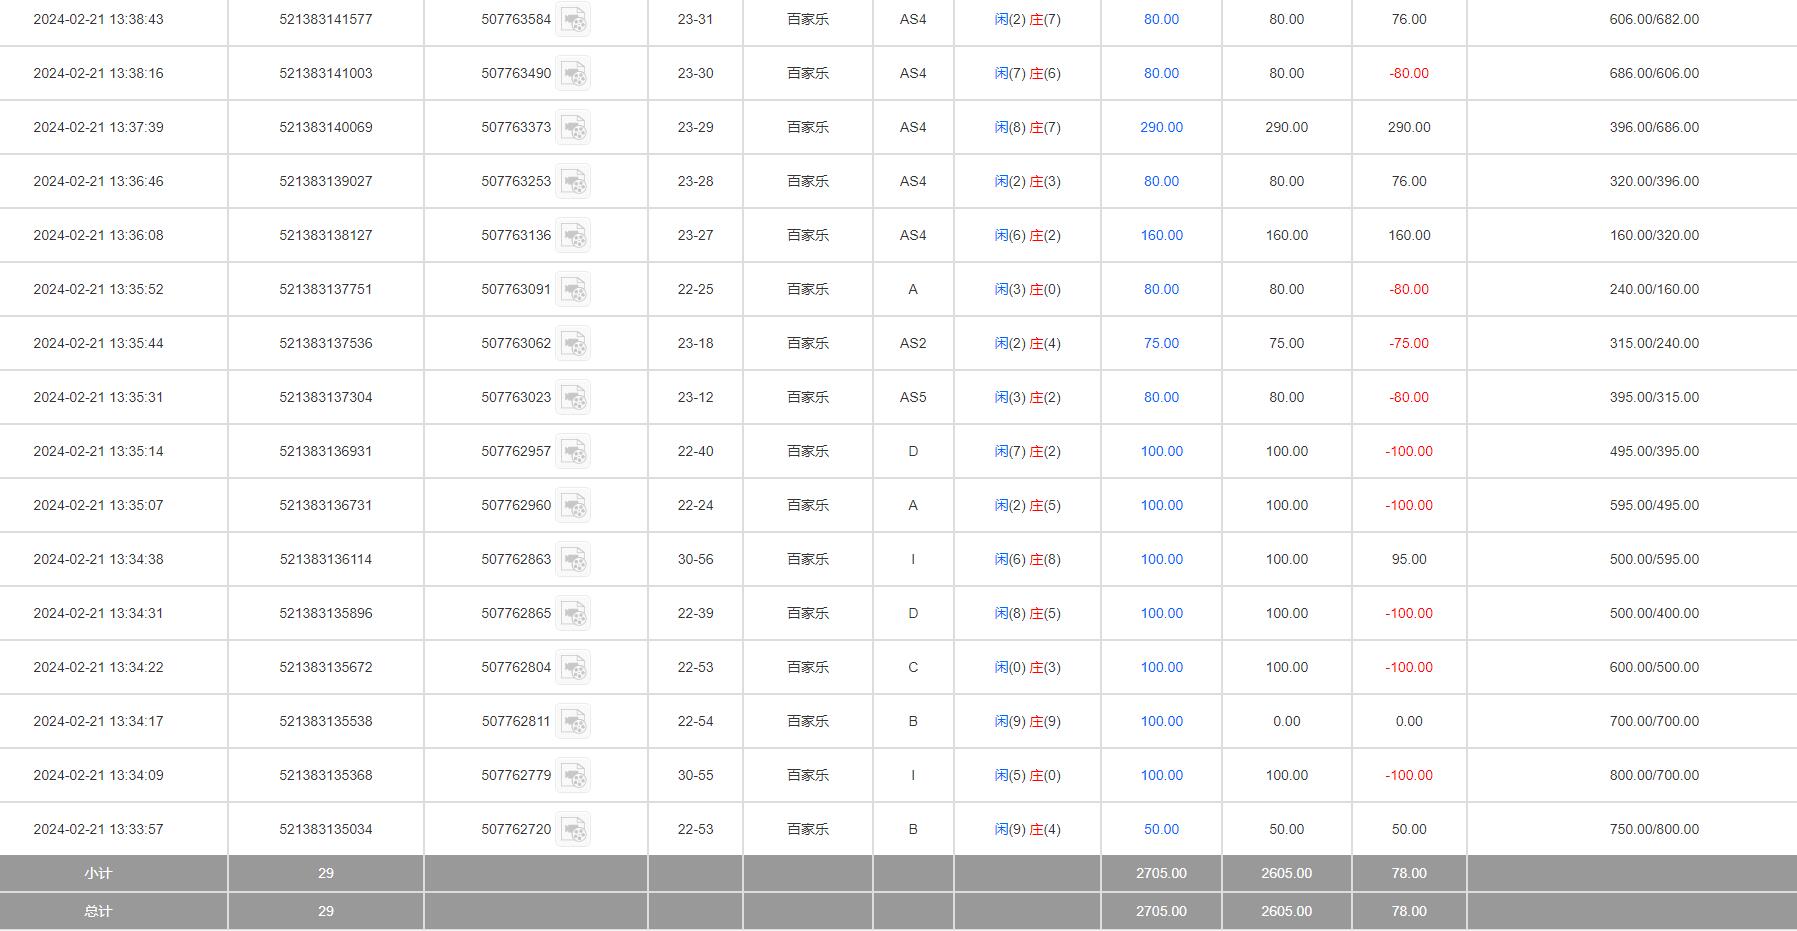Open video replay for round 507762863
This screenshot has width=1797, height=931.
(573, 560)
